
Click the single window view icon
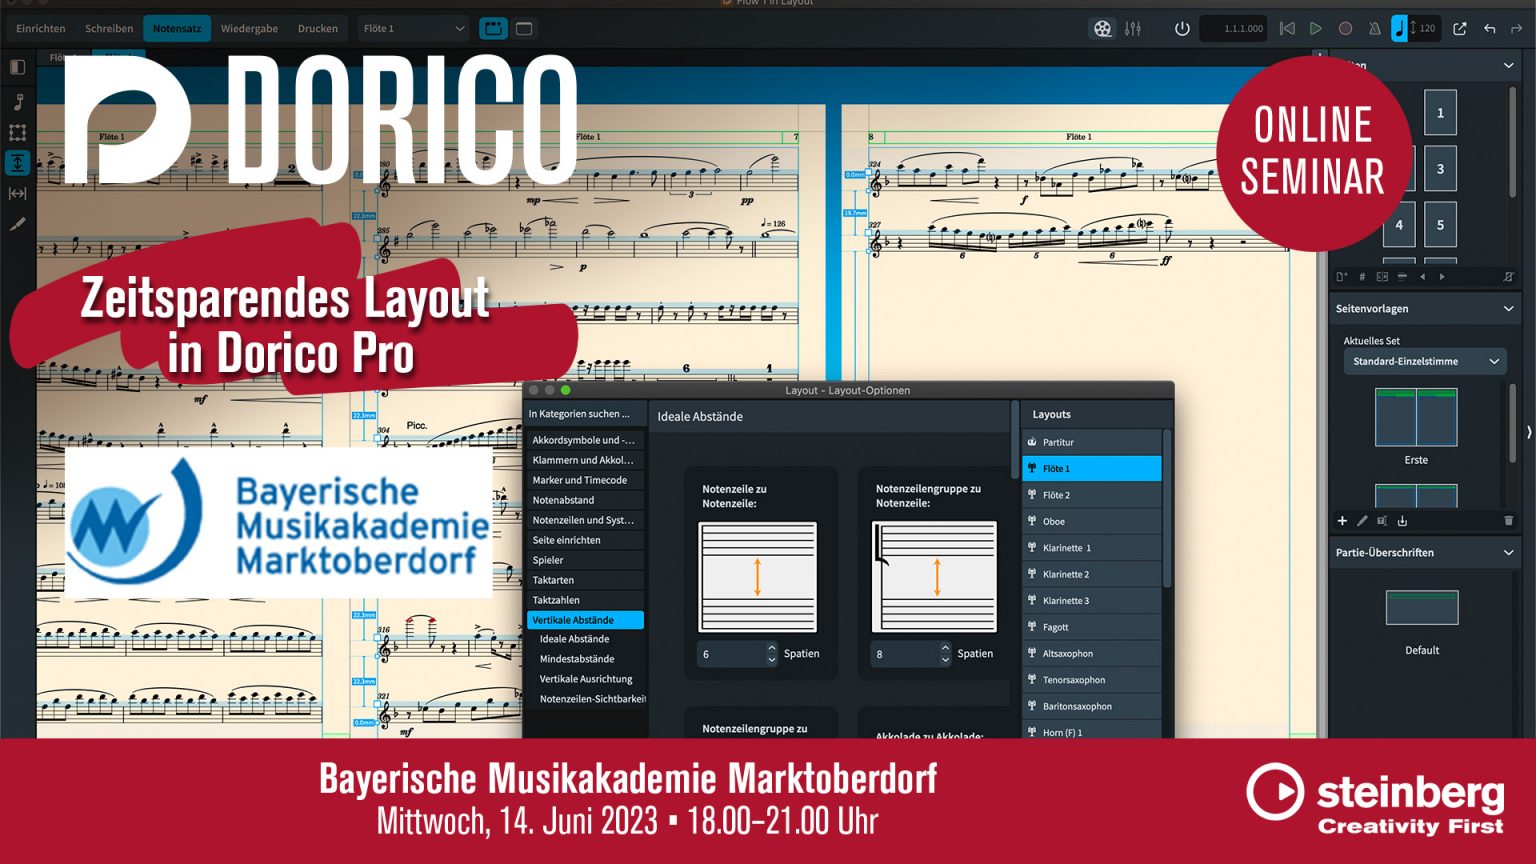(x=524, y=28)
